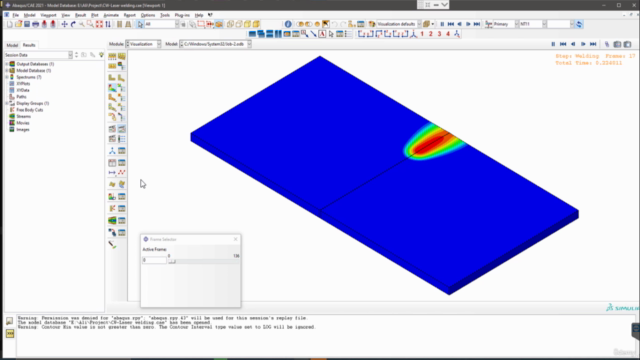Click the blue Query information icon
This screenshot has height=360, width=640.
coord(288,24)
